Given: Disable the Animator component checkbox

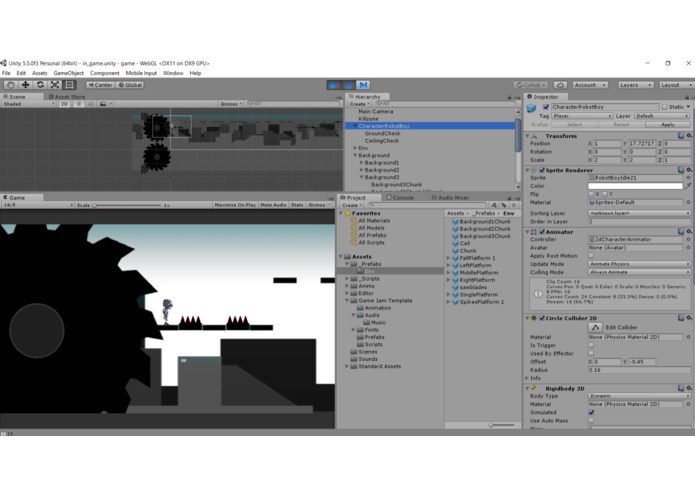Looking at the screenshot, I should point(542,232).
